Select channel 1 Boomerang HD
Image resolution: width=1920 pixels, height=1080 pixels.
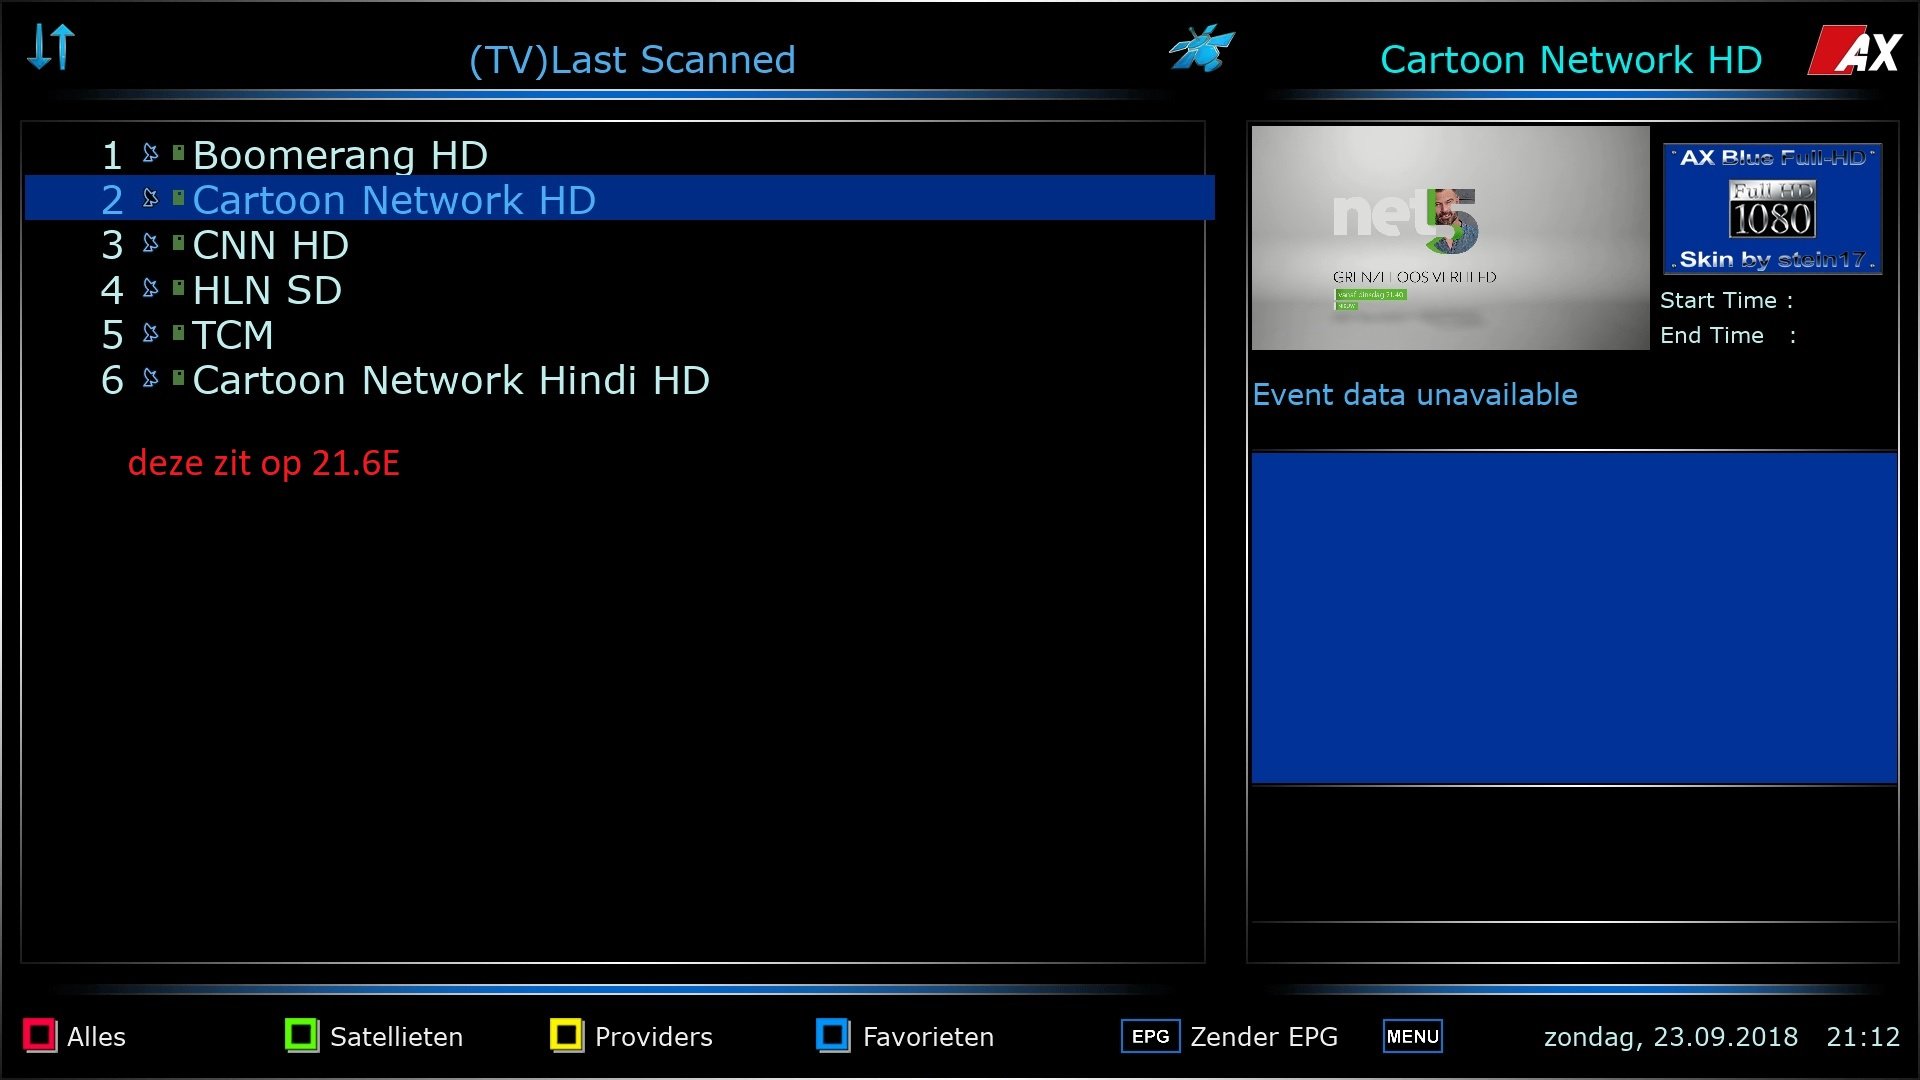tap(619, 155)
